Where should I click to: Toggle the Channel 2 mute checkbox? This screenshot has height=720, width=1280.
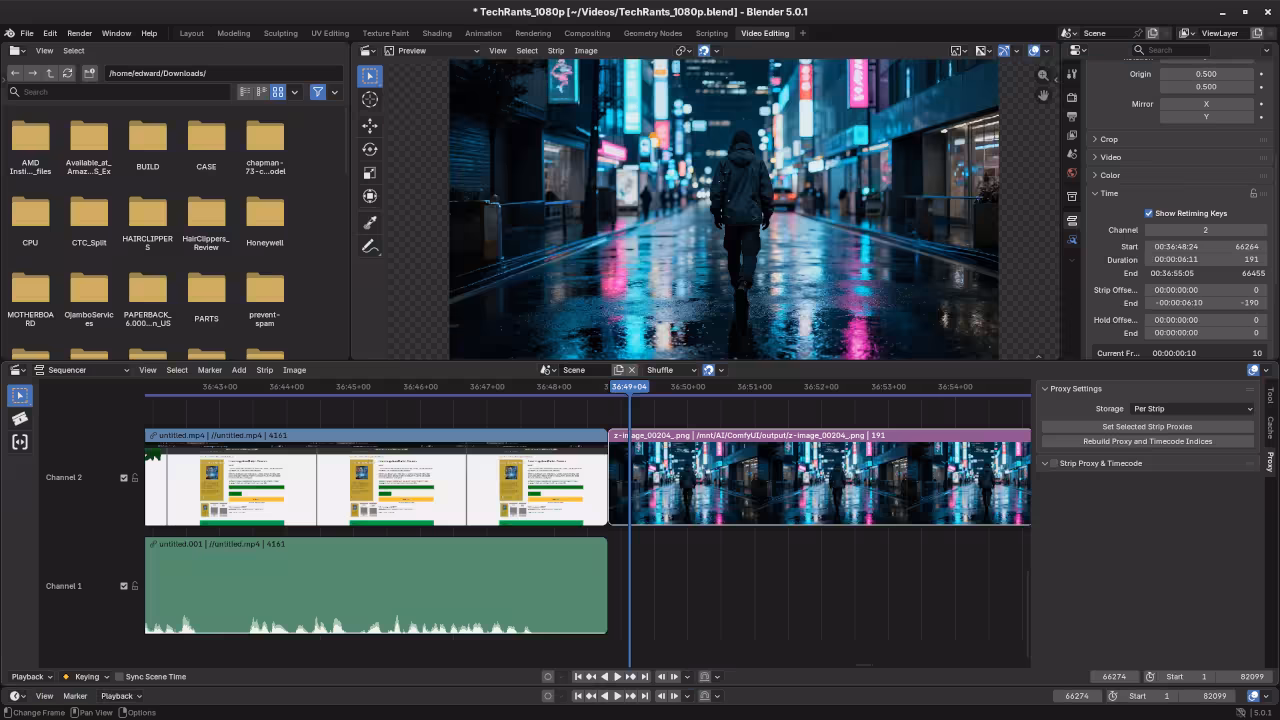pyautogui.click(x=124, y=478)
